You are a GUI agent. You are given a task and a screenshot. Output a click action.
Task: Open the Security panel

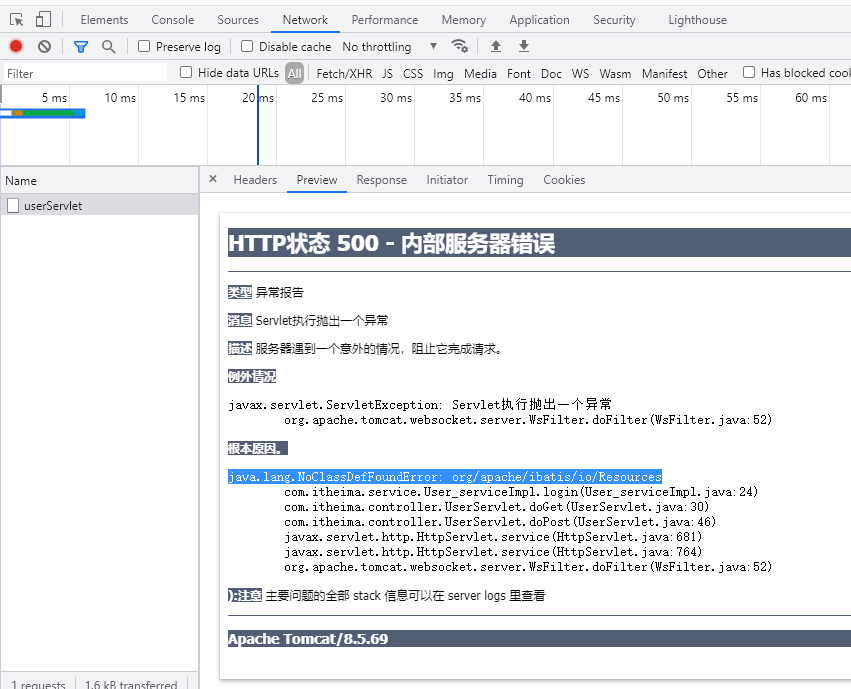[614, 20]
